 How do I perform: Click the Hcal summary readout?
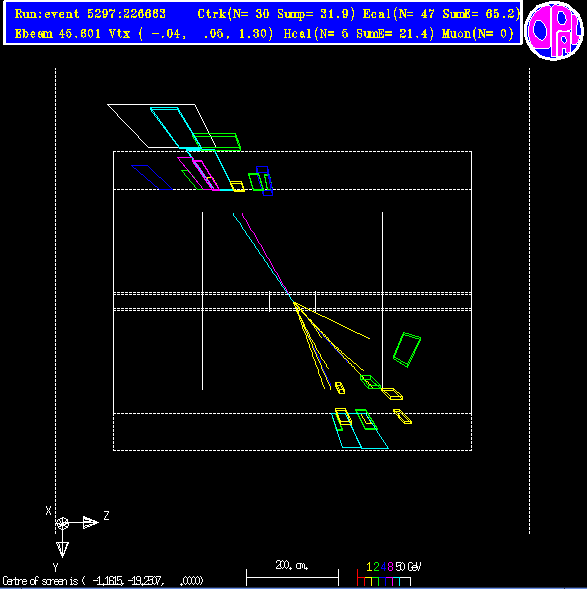pyautogui.click(x=359, y=34)
